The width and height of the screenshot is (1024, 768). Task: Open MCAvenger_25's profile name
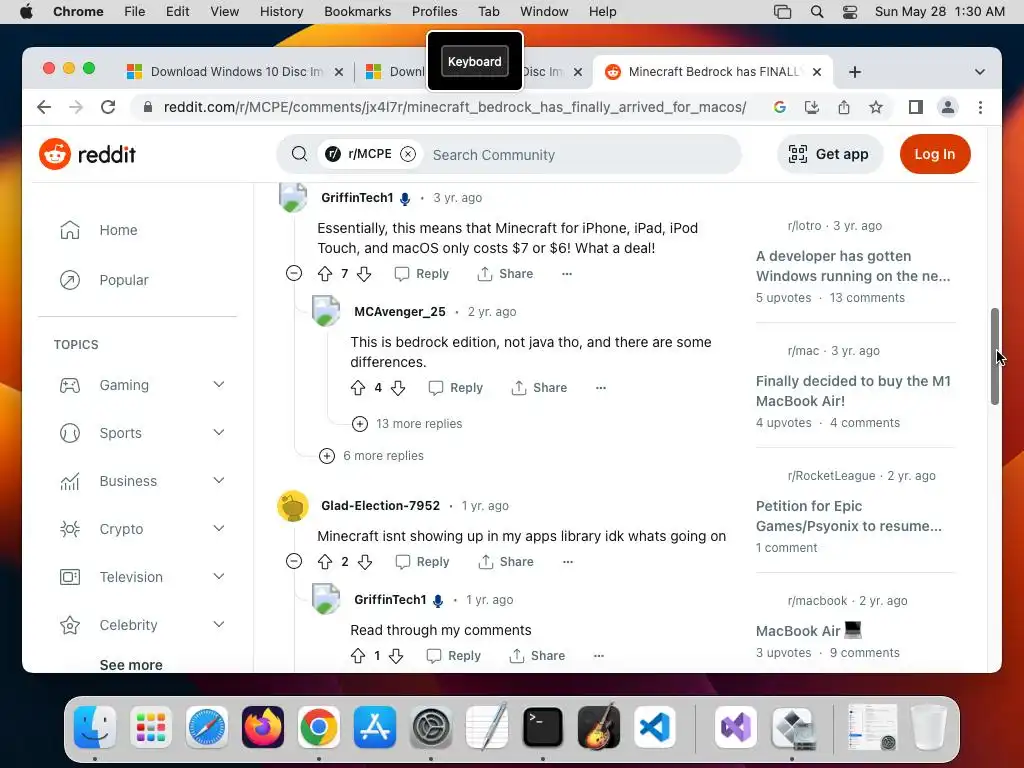coord(400,312)
